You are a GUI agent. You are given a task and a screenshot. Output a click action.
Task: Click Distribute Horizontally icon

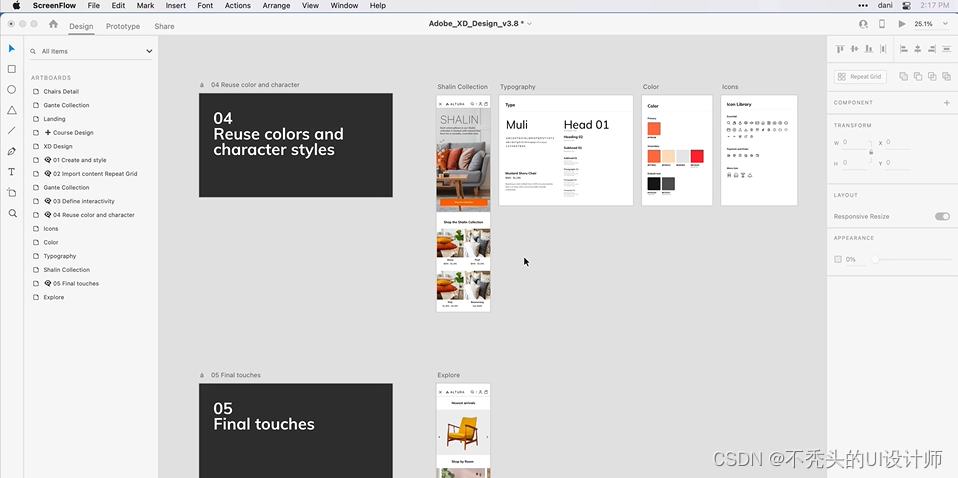pyautogui.click(x=883, y=49)
